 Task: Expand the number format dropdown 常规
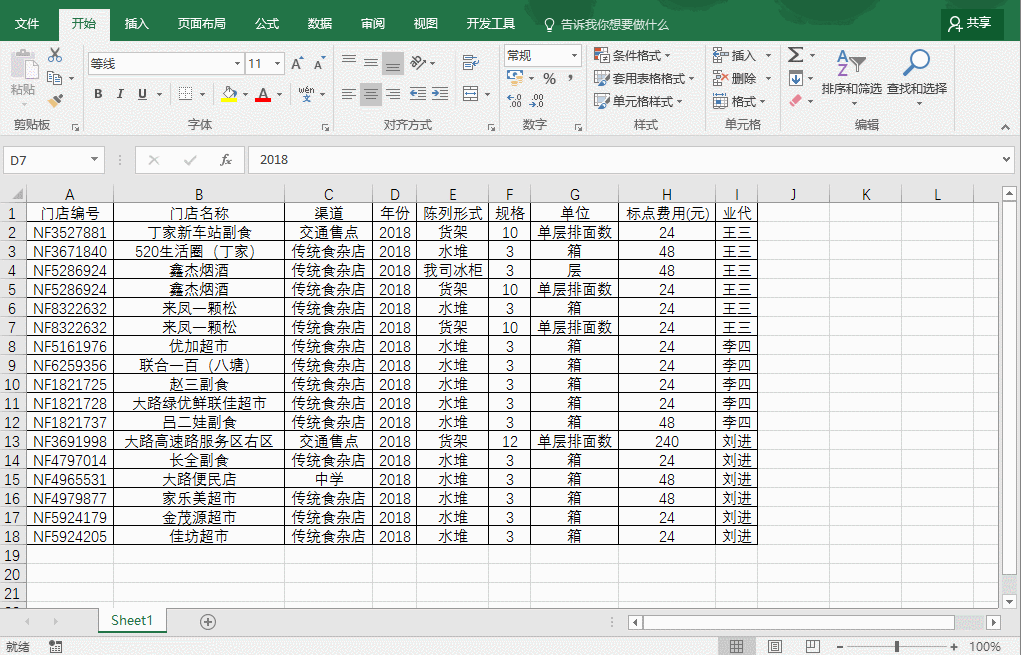click(574, 56)
